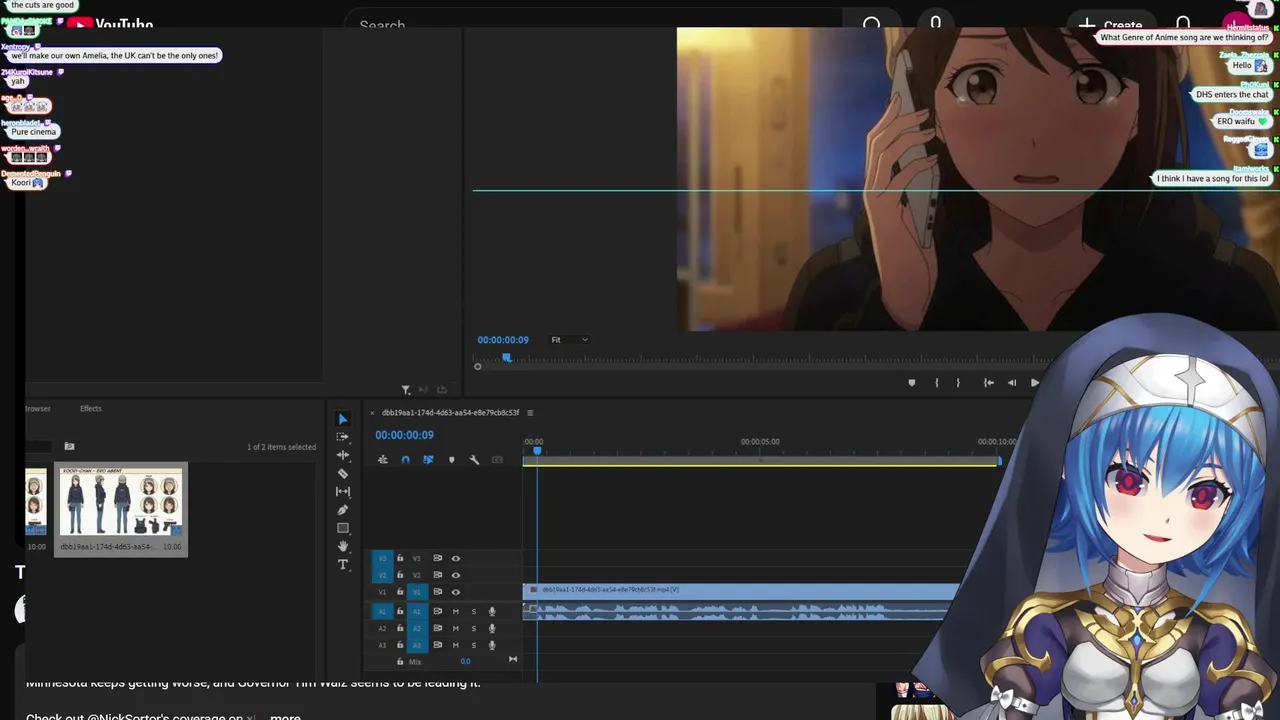The height and width of the screenshot is (720, 1280).
Task: Toggle sync lock for track V3
Action: point(437,559)
